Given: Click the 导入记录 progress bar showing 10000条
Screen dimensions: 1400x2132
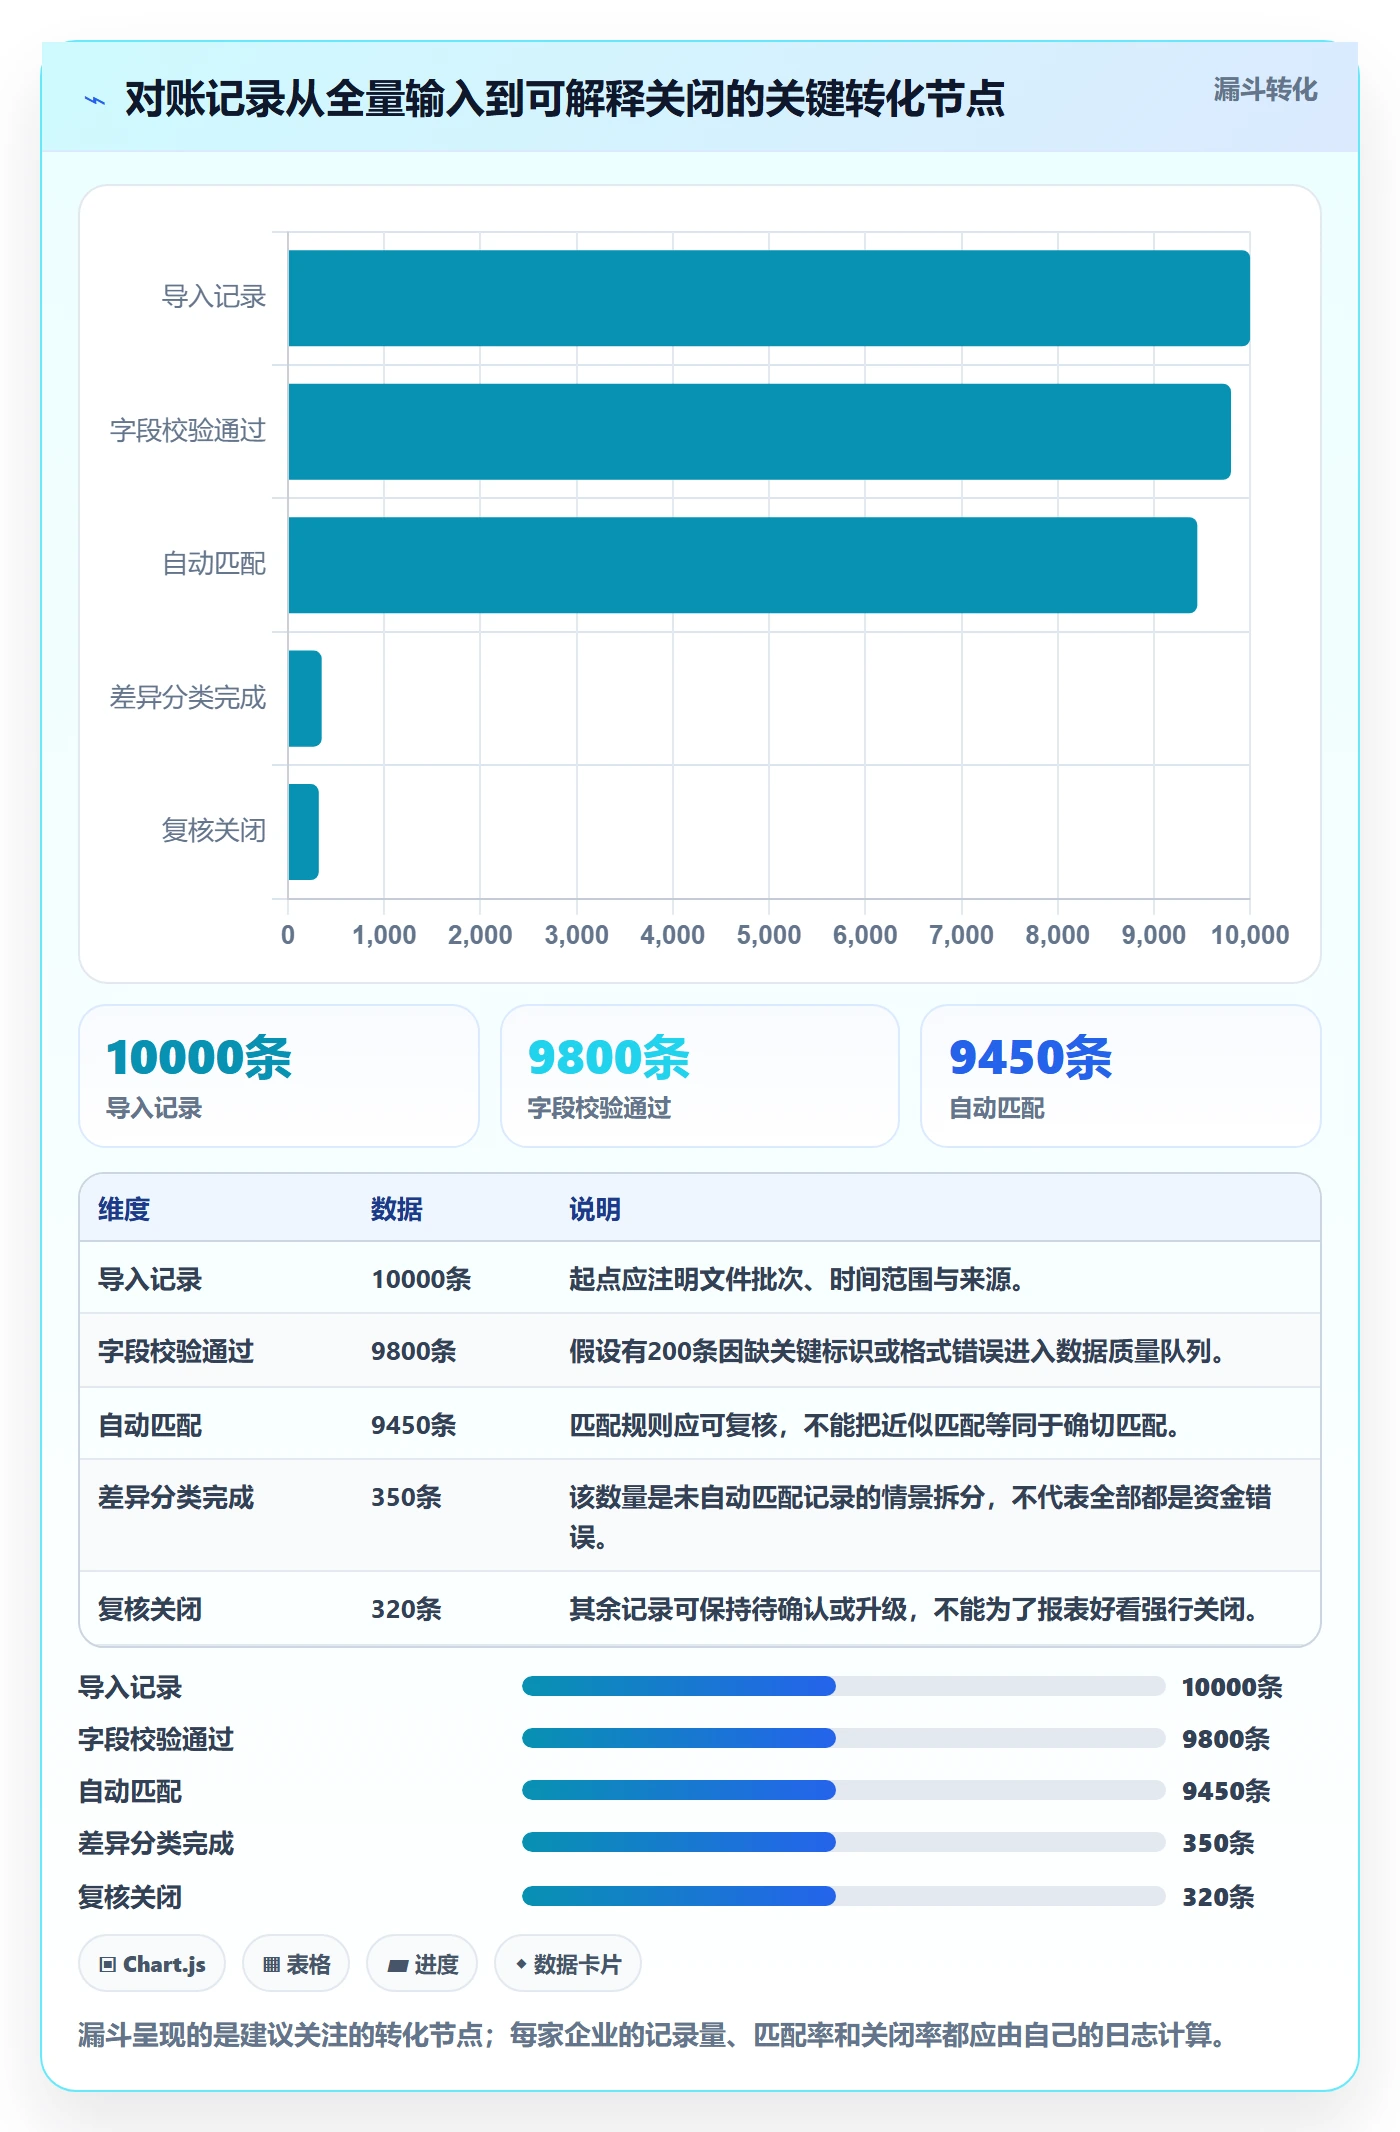Looking at the screenshot, I should (x=843, y=1686).
